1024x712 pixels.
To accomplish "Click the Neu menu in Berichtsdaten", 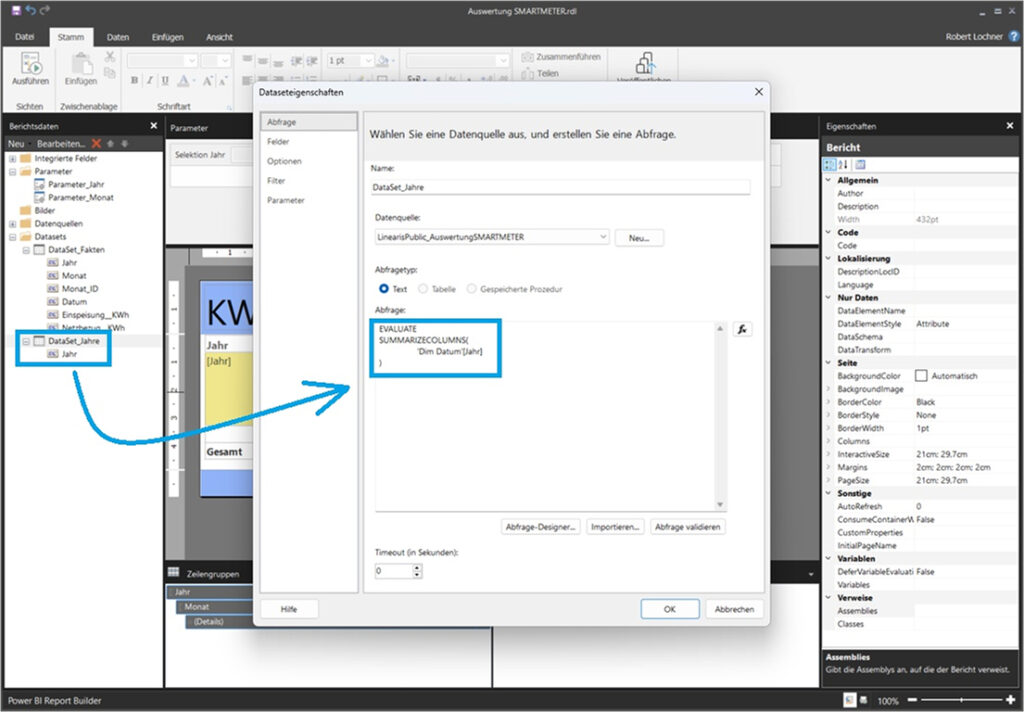I will 16,144.
